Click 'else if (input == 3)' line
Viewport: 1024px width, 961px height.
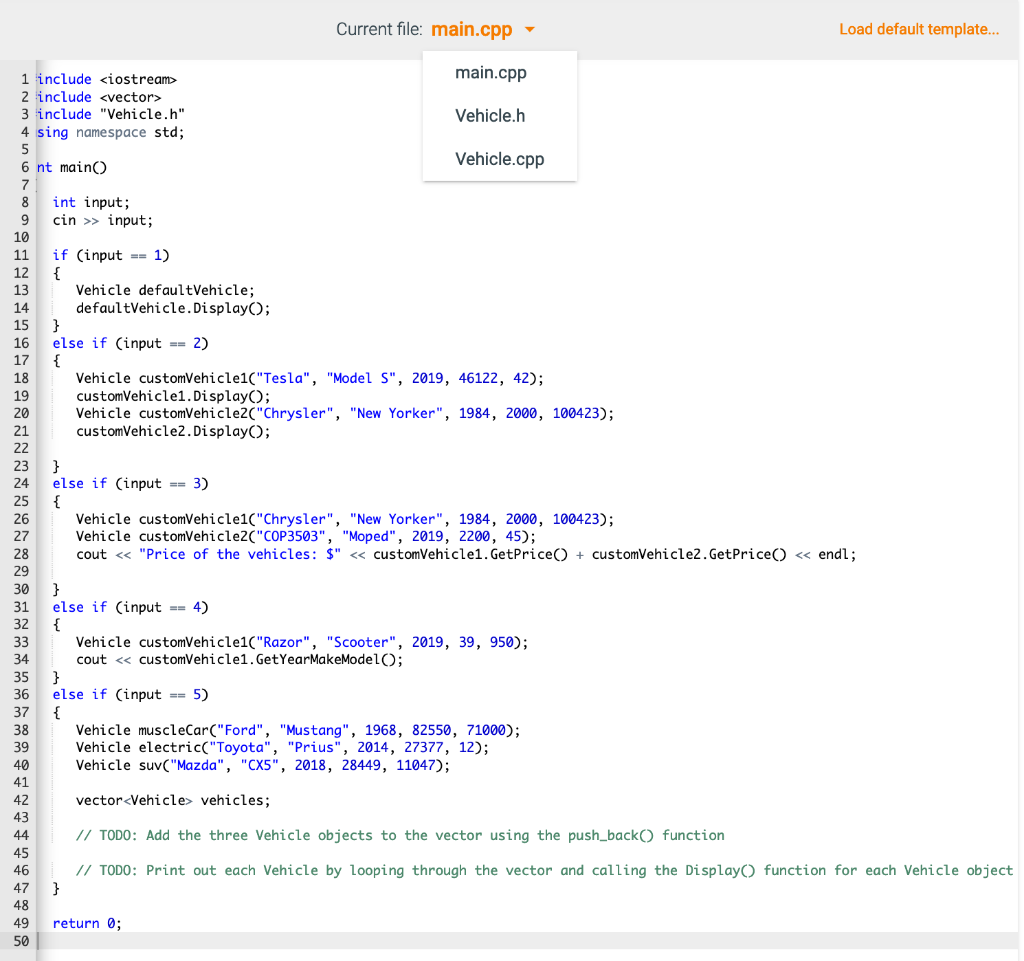coord(131,483)
